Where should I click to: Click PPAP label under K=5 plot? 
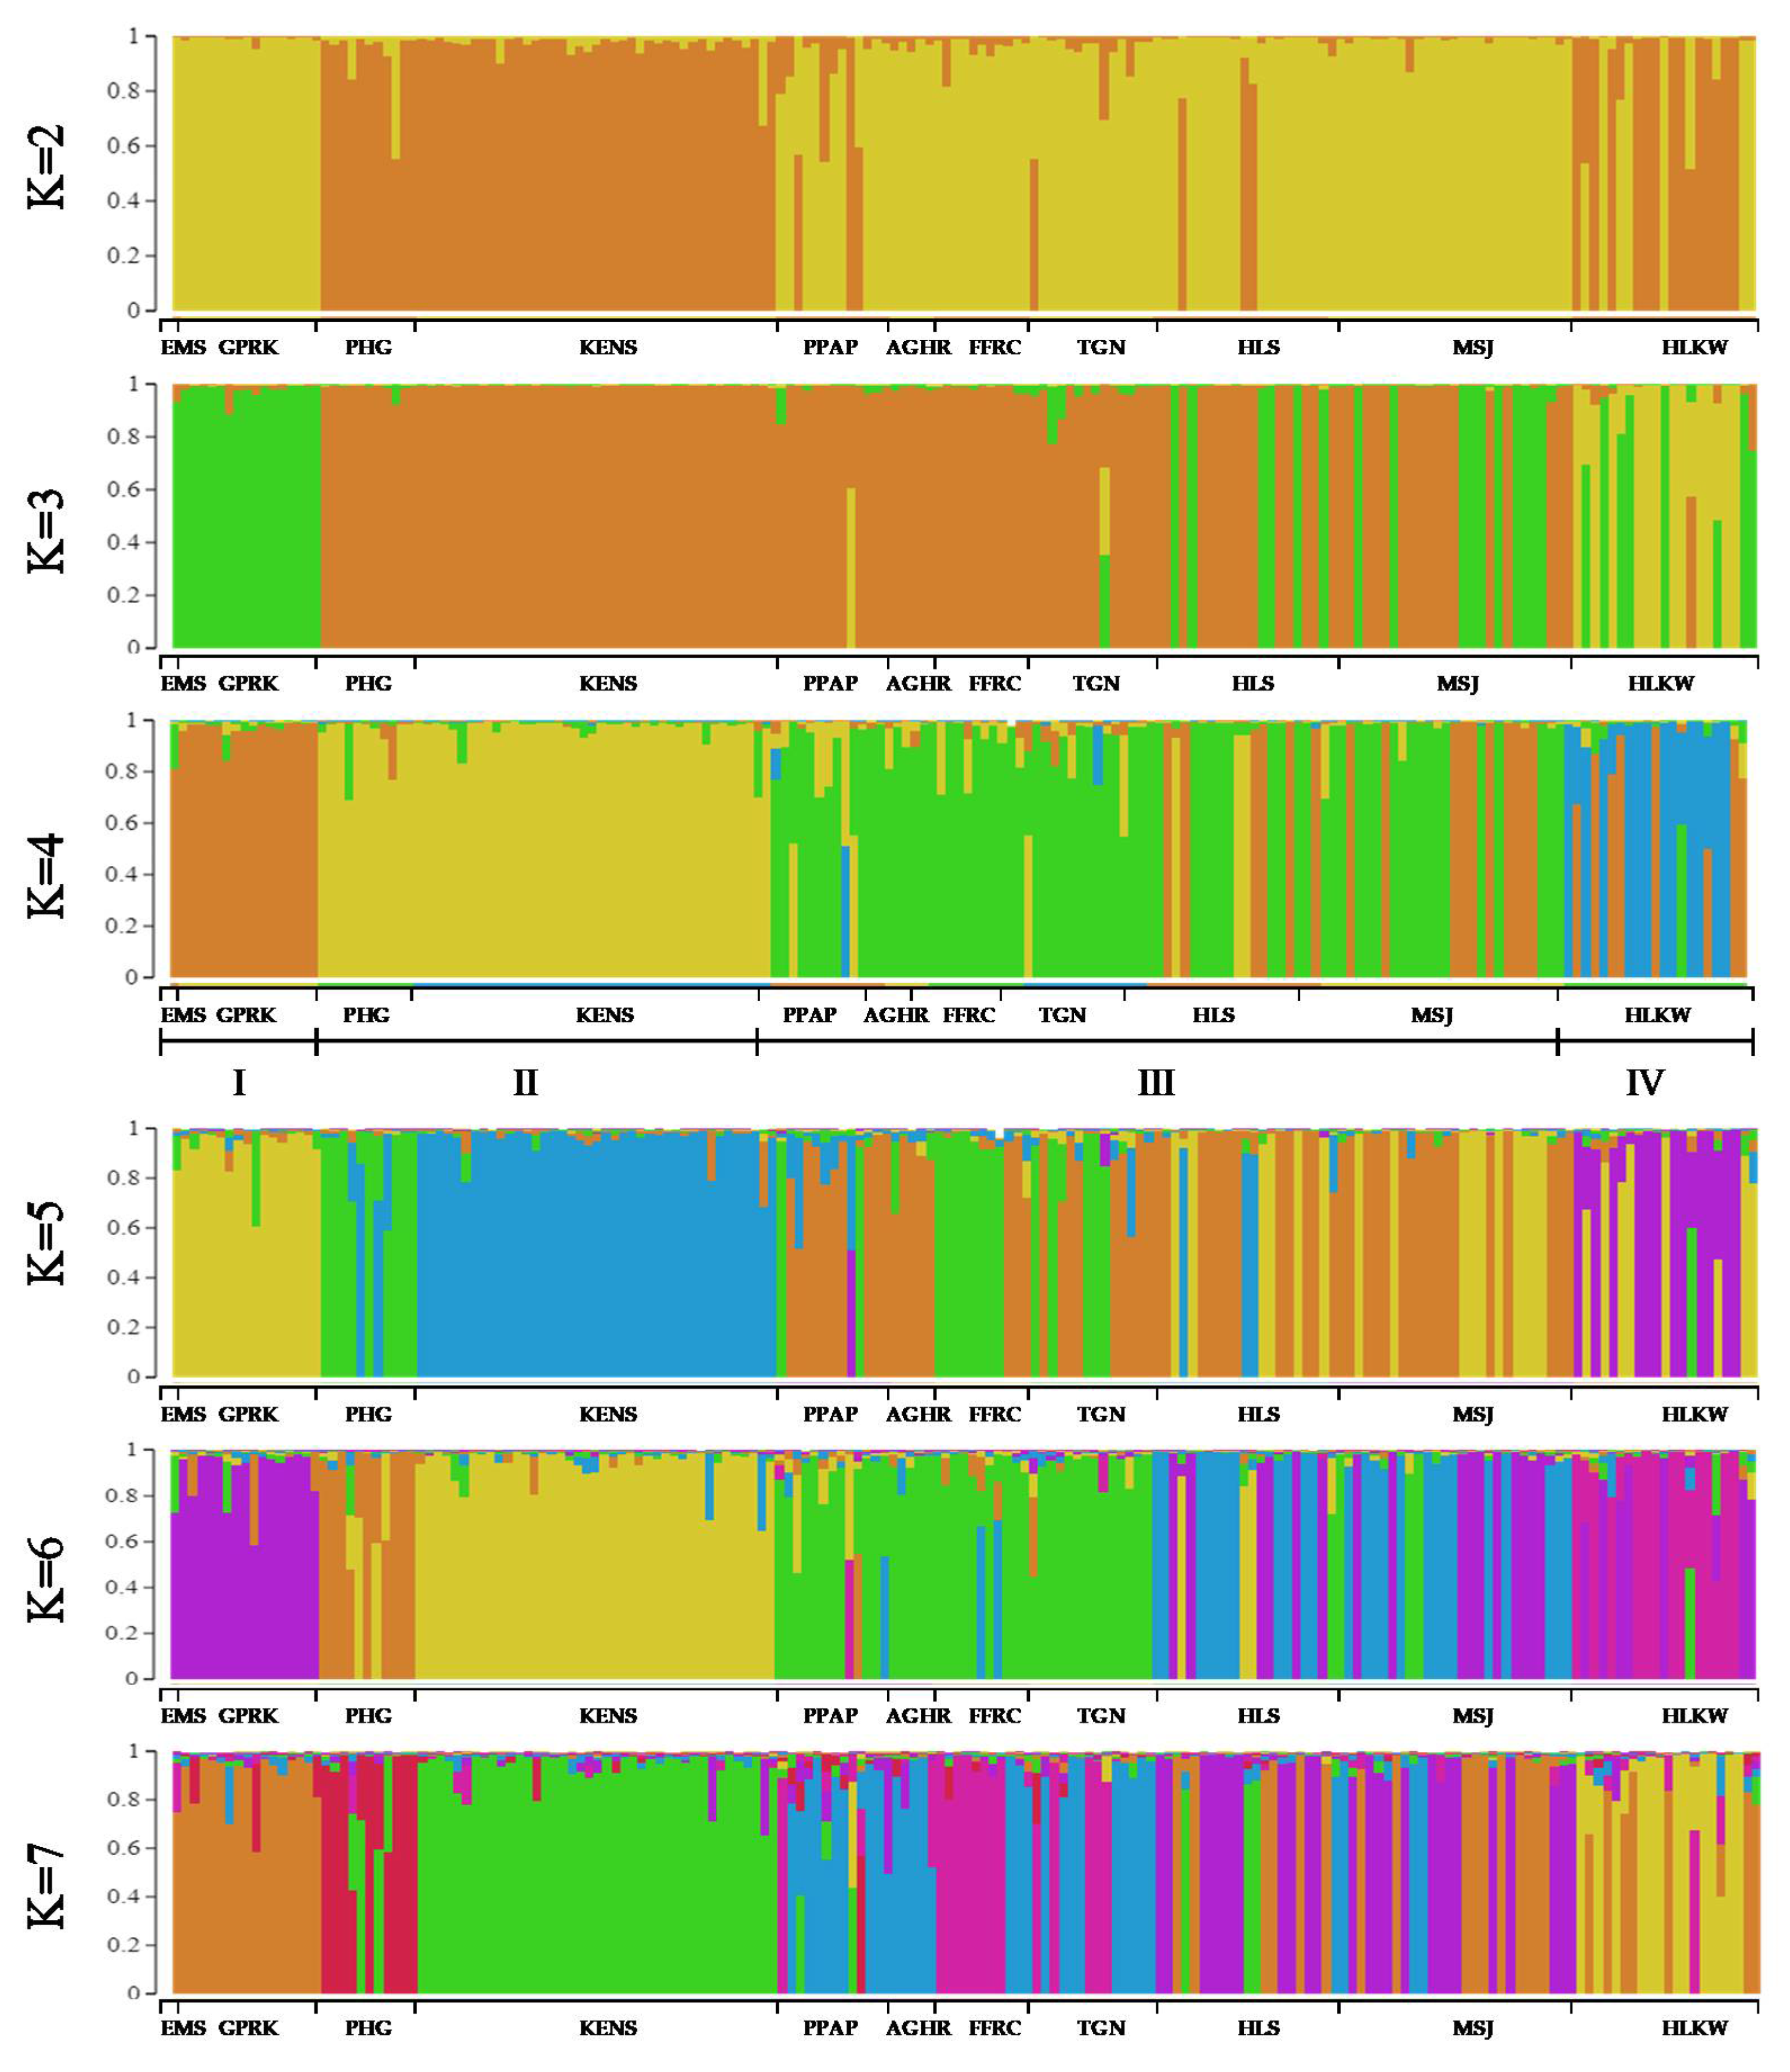click(x=830, y=1414)
